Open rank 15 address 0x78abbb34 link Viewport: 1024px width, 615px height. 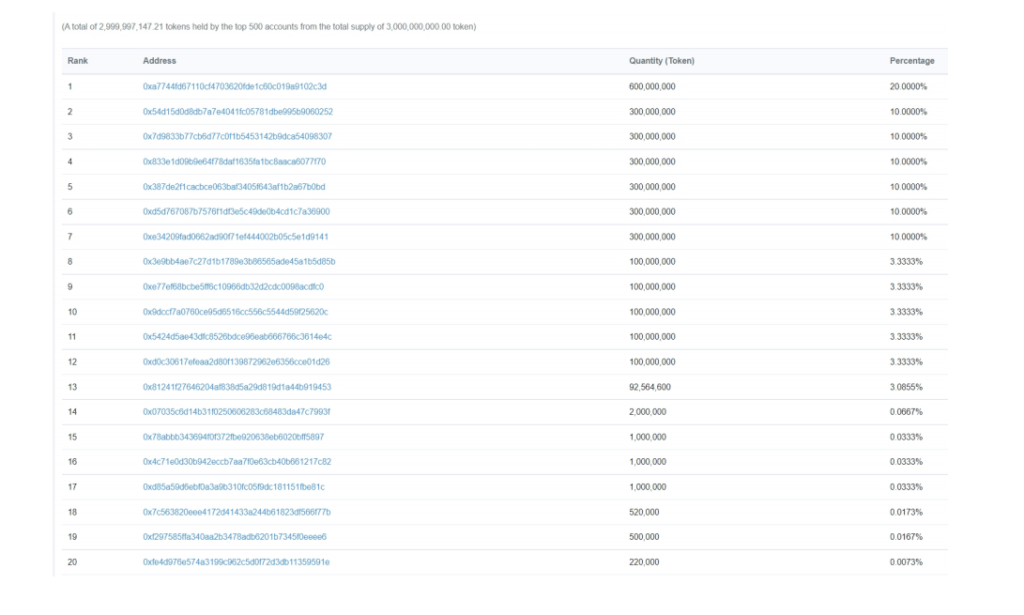tap(233, 437)
